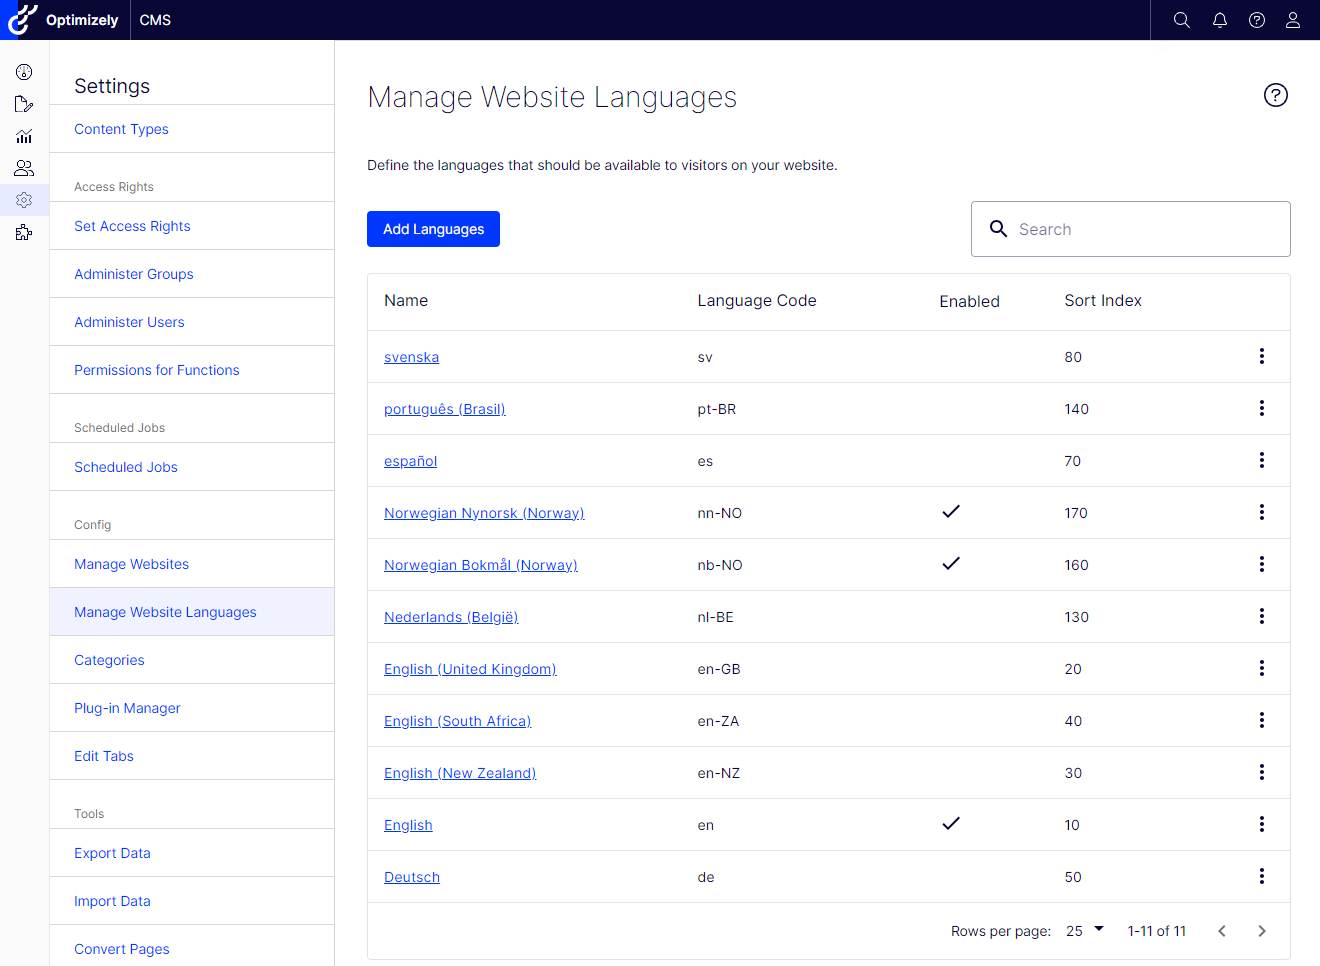Screen dimensions: 1320x966
Task: Go to next page of languages table
Action: click(x=1261, y=931)
